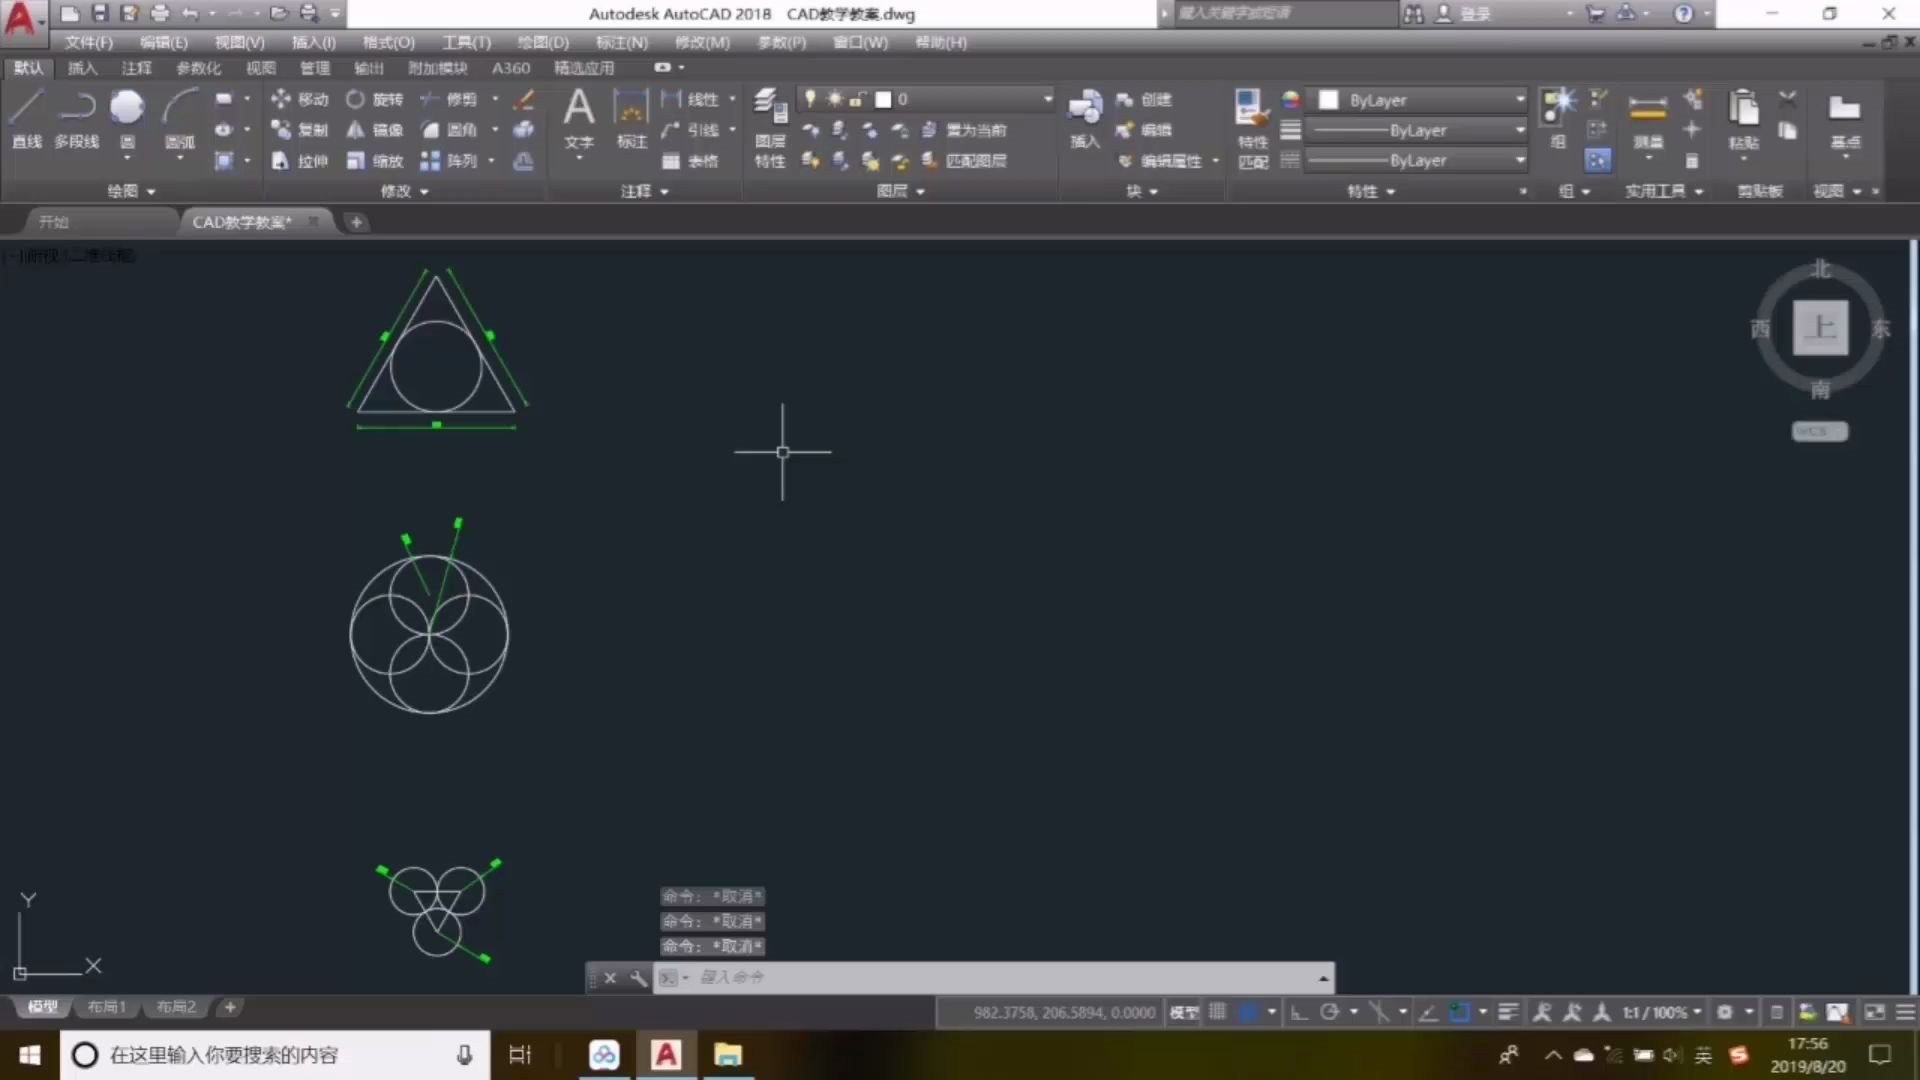1920x1080 pixels.
Task: Open the ByLayer object color dropdown
Action: [1520, 100]
